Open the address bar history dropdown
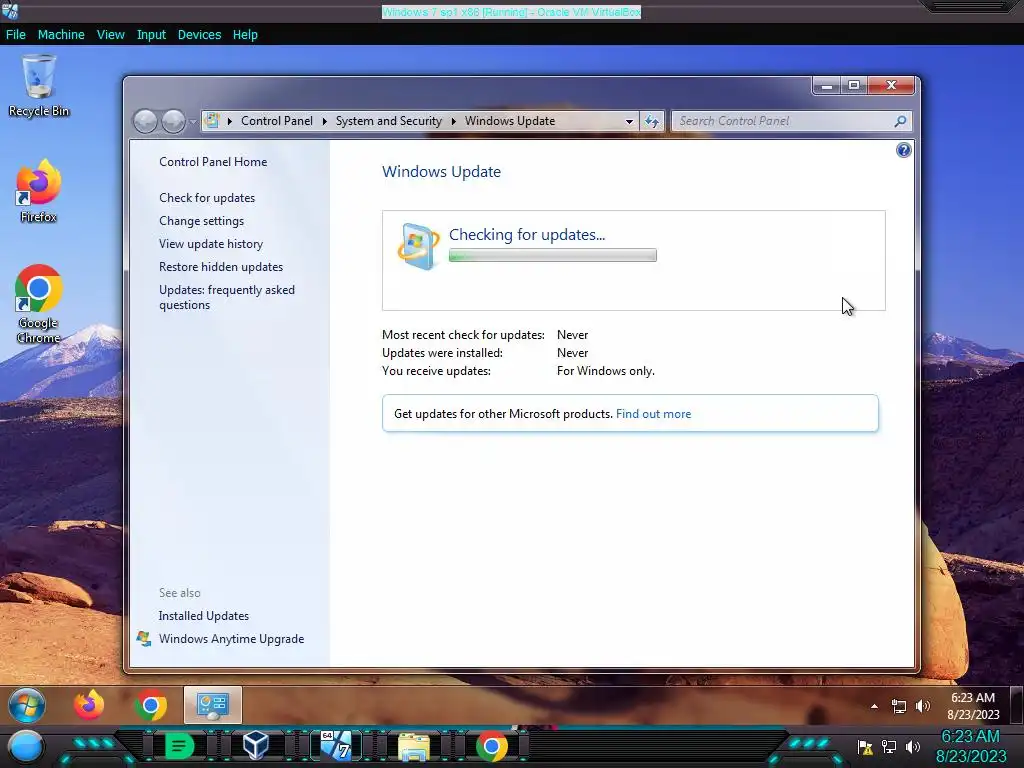1024x768 pixels. [x=629, y=121]
